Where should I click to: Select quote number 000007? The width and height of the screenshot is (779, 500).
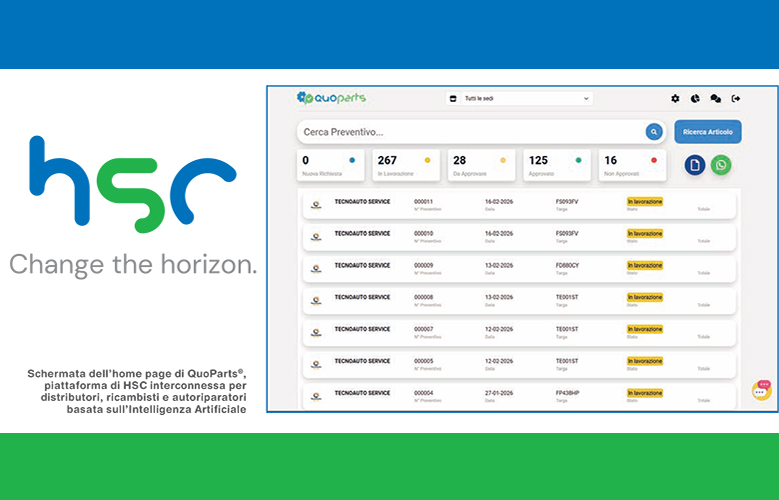coord(423,329)
